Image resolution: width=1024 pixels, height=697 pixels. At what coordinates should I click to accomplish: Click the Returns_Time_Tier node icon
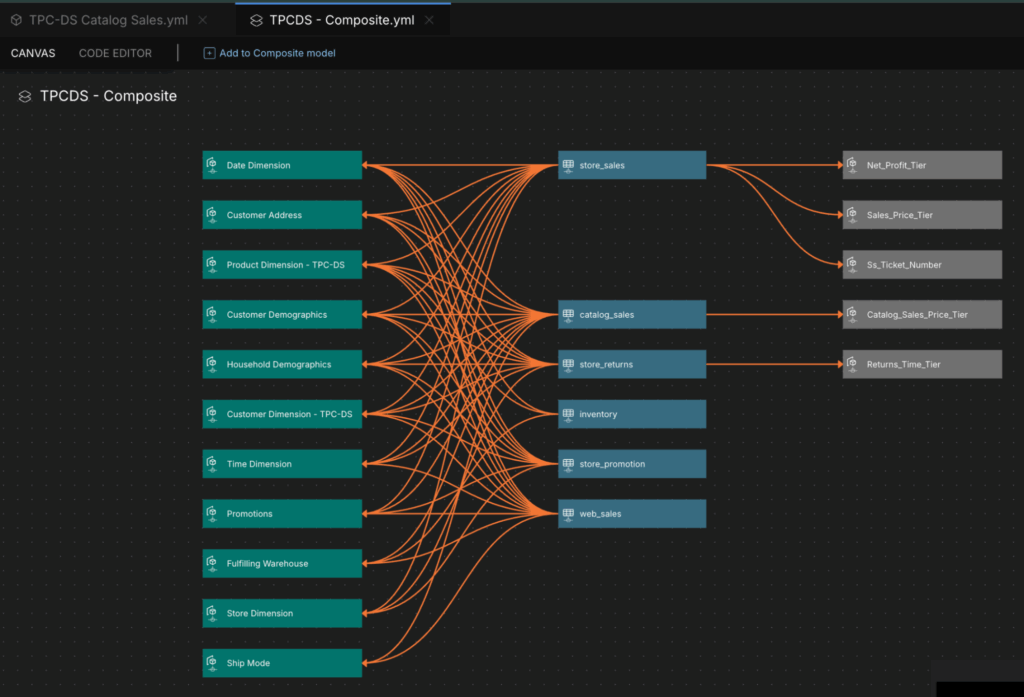[852, 364]
